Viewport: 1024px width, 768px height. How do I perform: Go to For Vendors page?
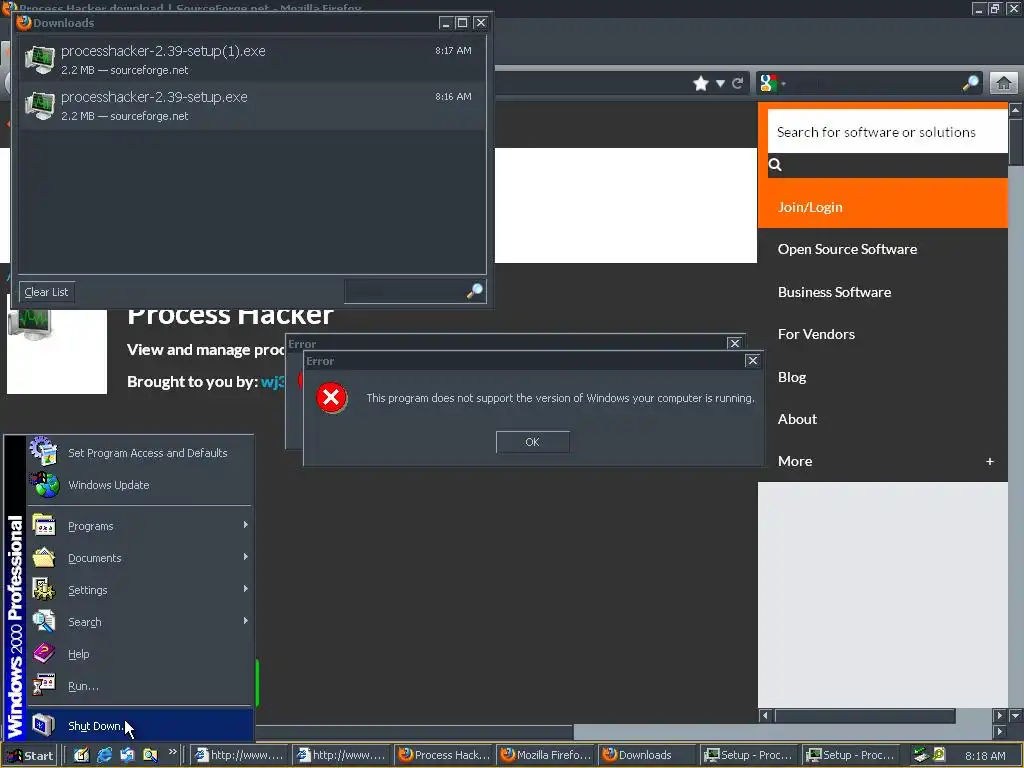[816, 334]
